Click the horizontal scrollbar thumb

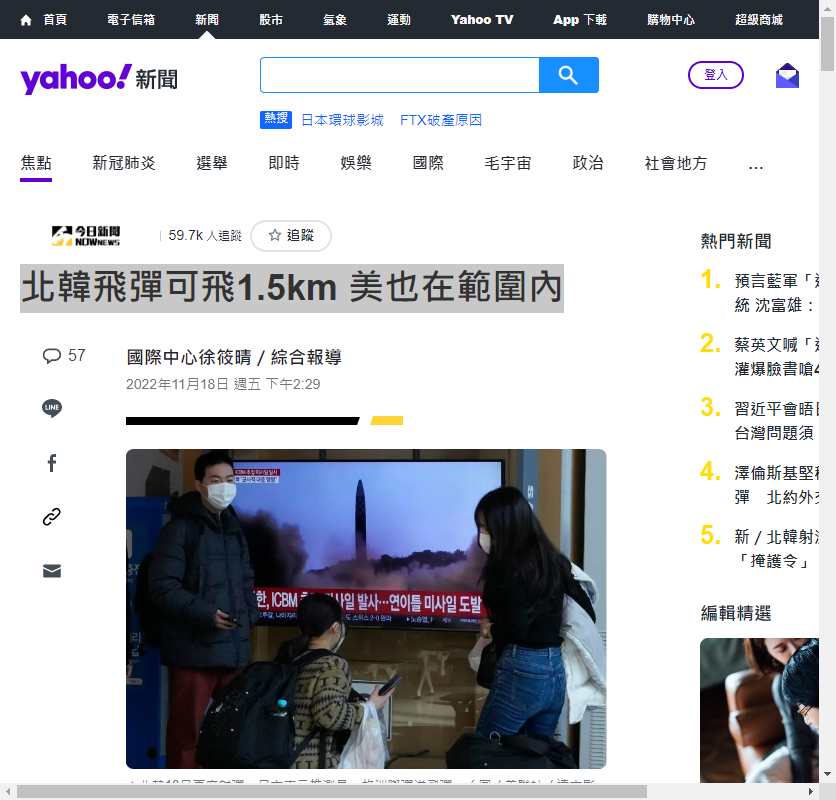tap(332, 791)
